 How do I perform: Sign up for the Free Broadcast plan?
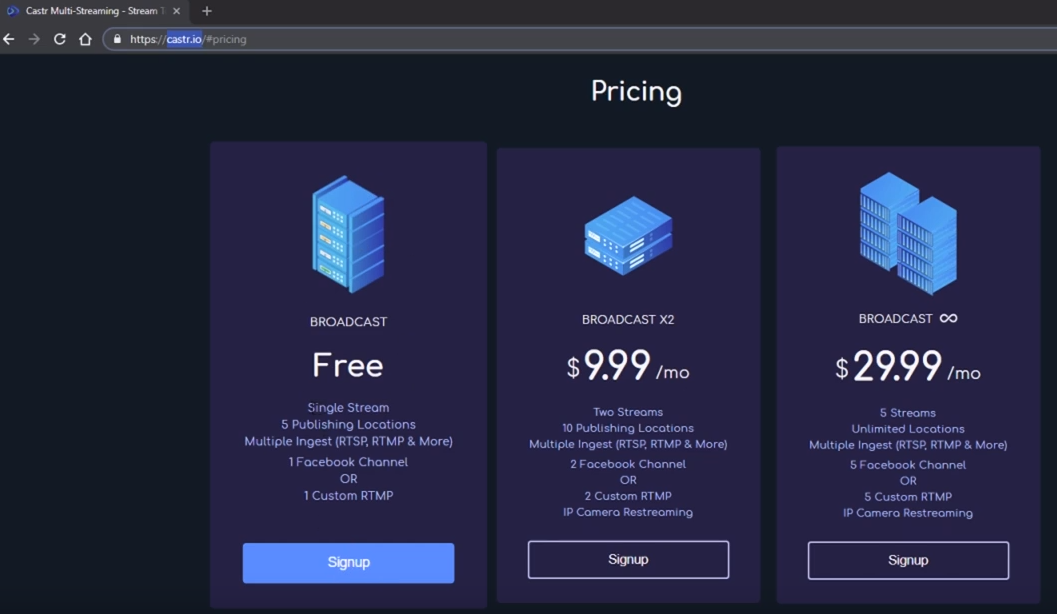click(x=349, y=563)
